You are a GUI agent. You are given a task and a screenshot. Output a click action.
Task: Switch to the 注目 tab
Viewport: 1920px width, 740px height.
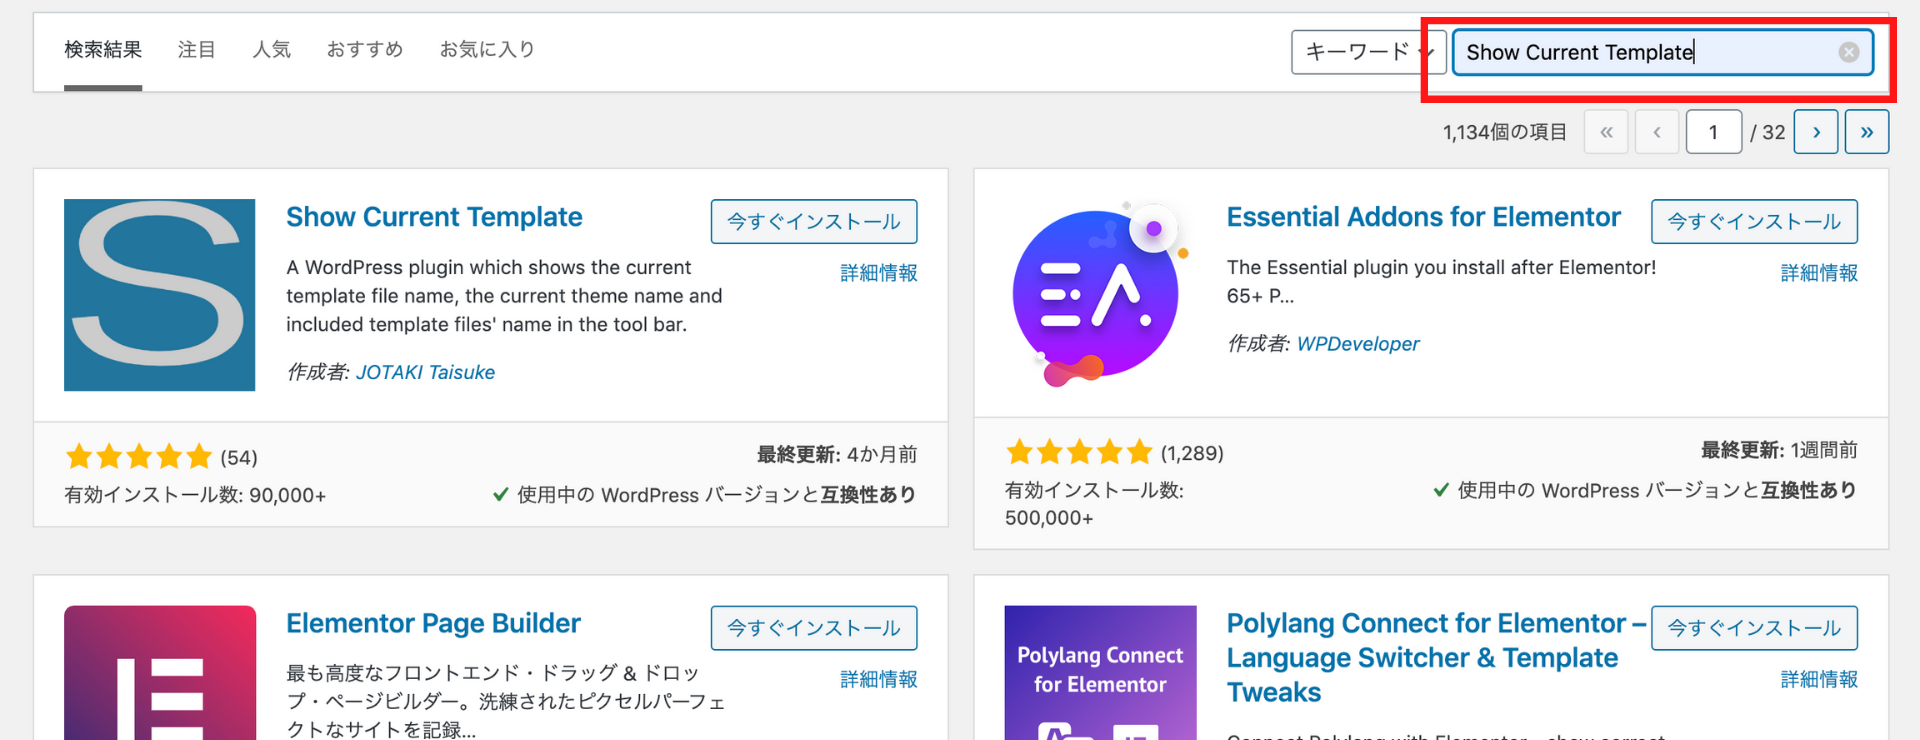(196, 50)
